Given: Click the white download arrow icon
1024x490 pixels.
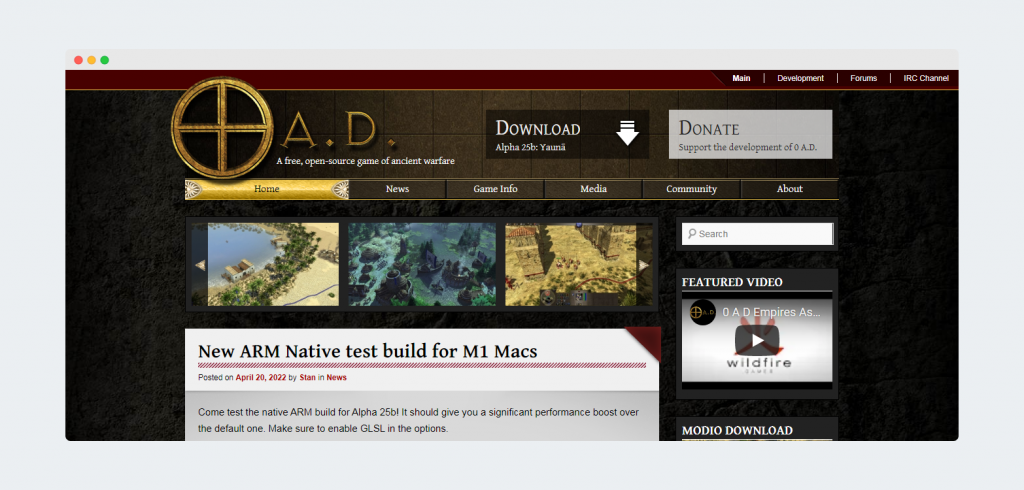Looking at the screenshot, I should tap(628, 133).
